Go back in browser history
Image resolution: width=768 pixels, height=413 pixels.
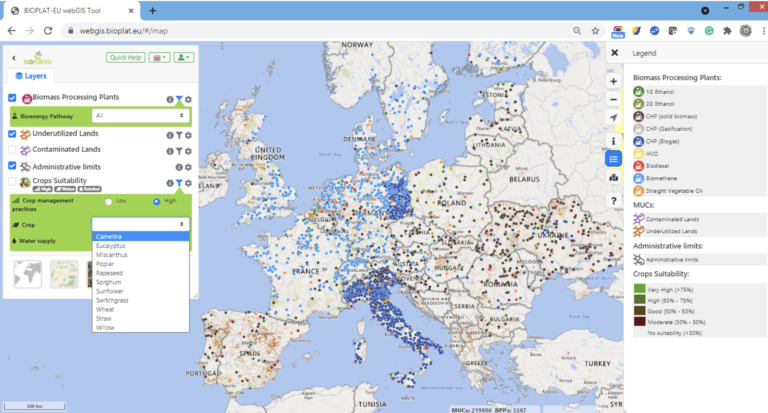click(x=12, y=31)
